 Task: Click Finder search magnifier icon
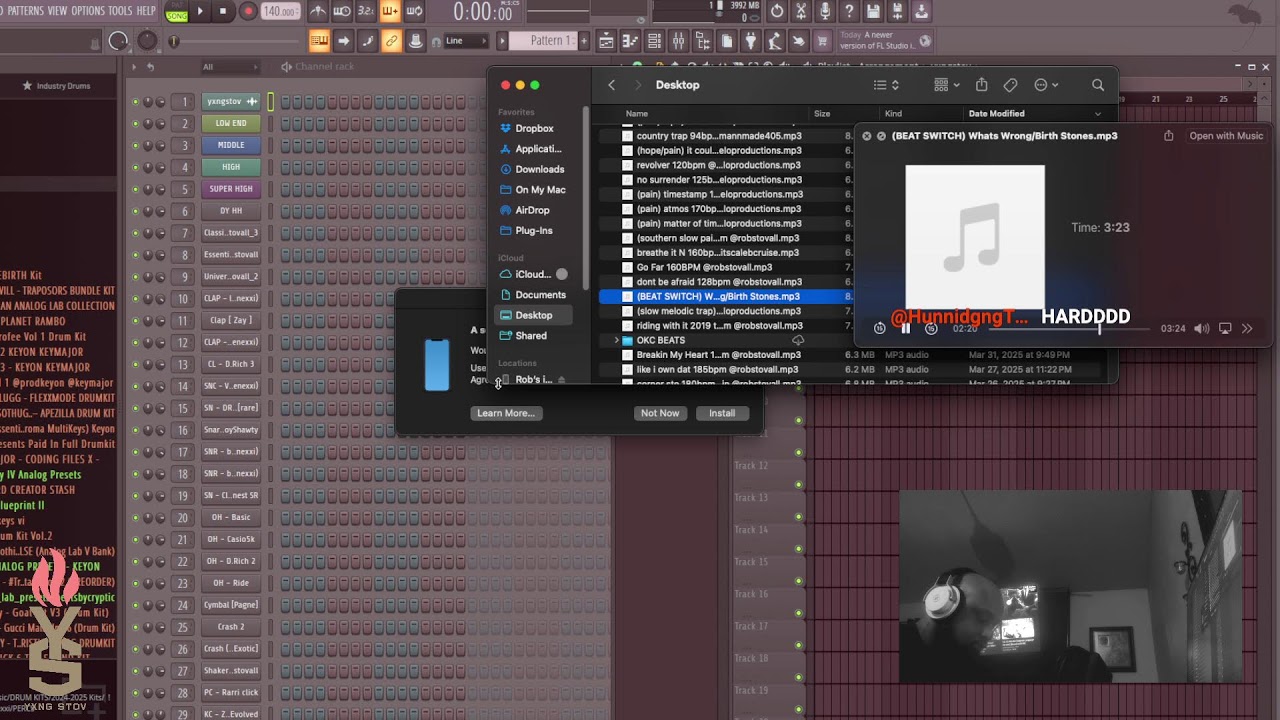(1098, 85)
